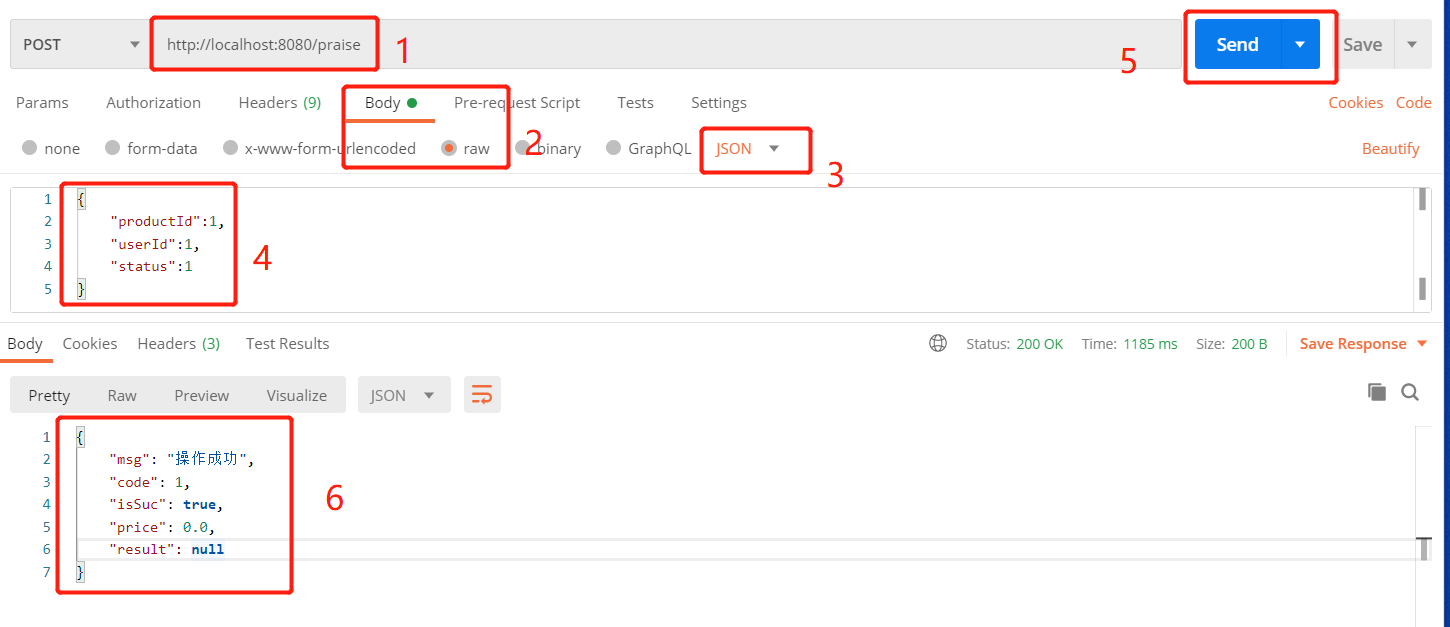Click the "code": 1 response line
The width and height of the screenshot is (1450, 627).
tap(150, 482)
